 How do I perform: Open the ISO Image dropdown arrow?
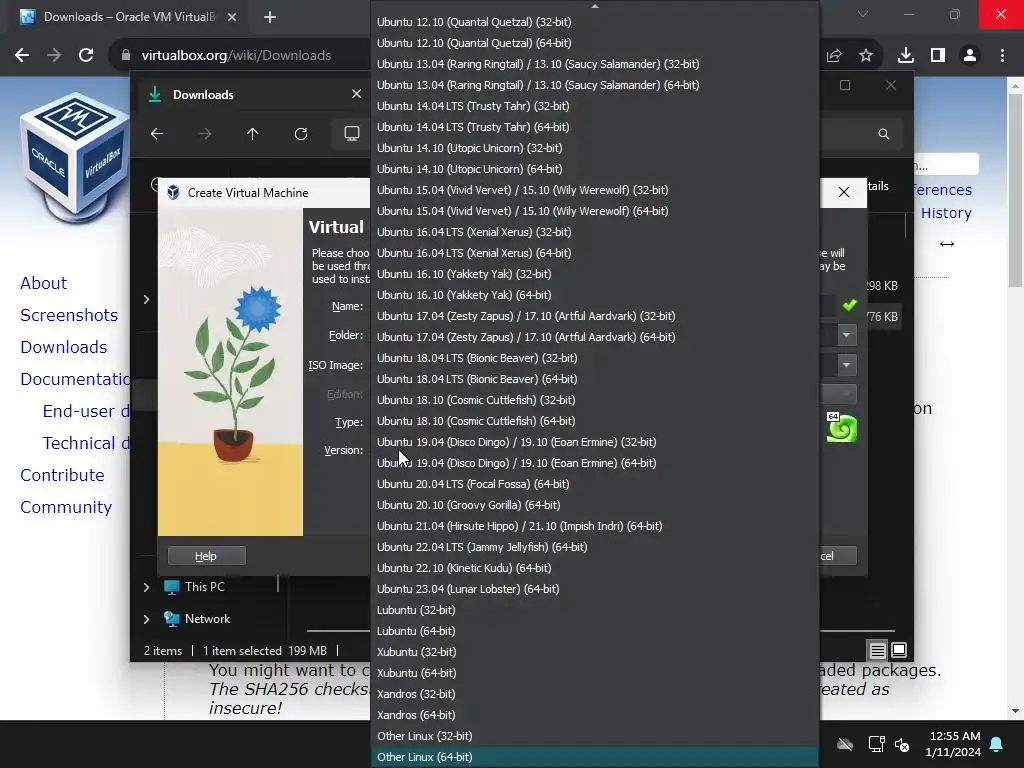[846, 364]
